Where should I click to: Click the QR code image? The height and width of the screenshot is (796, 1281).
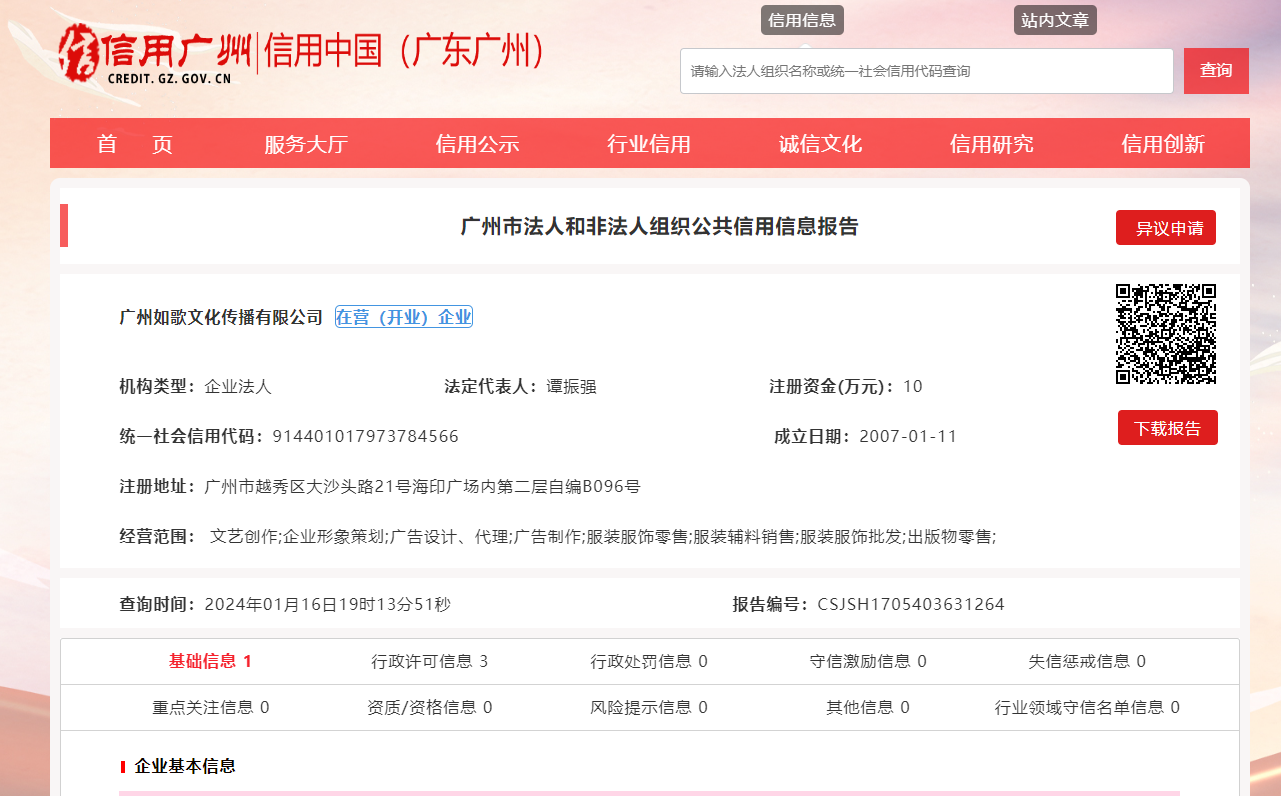coord(1166,334)
